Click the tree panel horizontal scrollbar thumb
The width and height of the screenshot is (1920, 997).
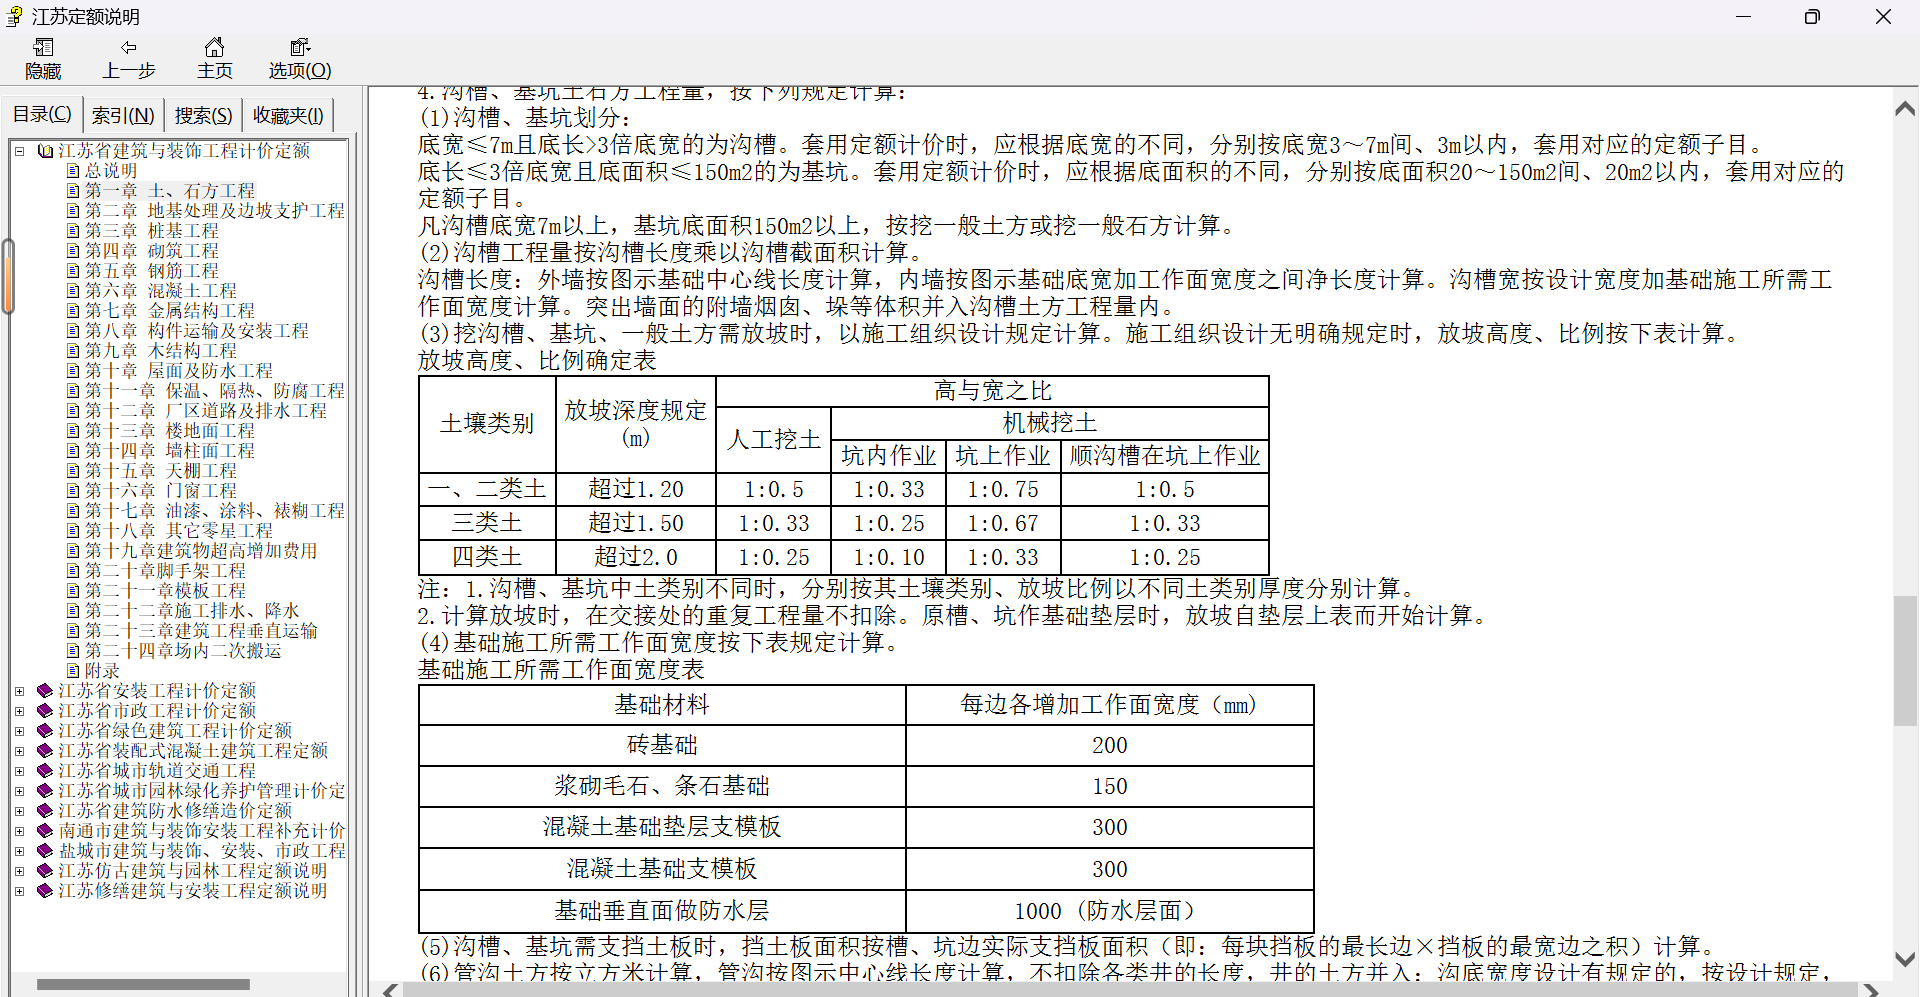[x=143, y=985]
